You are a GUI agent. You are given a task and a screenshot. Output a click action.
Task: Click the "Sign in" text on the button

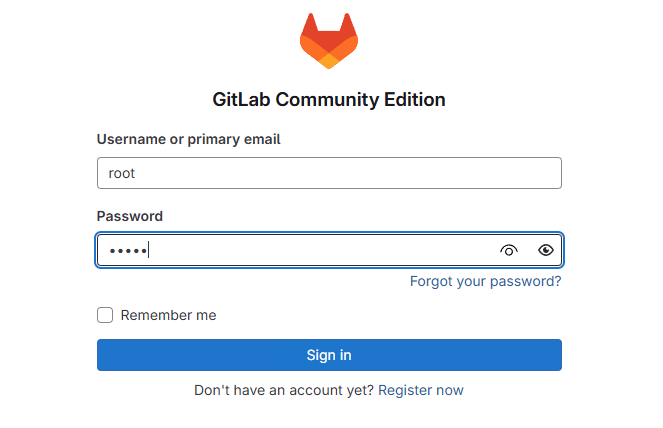click(329, 355)
